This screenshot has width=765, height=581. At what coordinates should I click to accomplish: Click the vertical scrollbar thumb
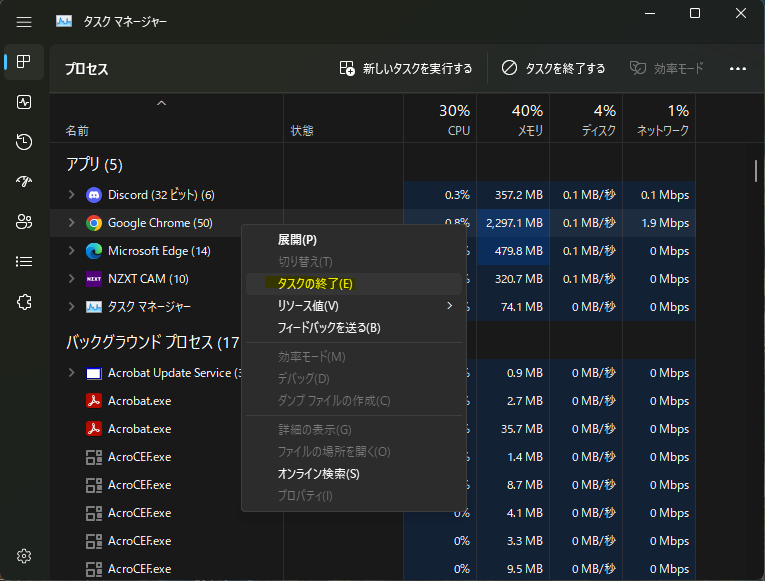coord(756,171)
